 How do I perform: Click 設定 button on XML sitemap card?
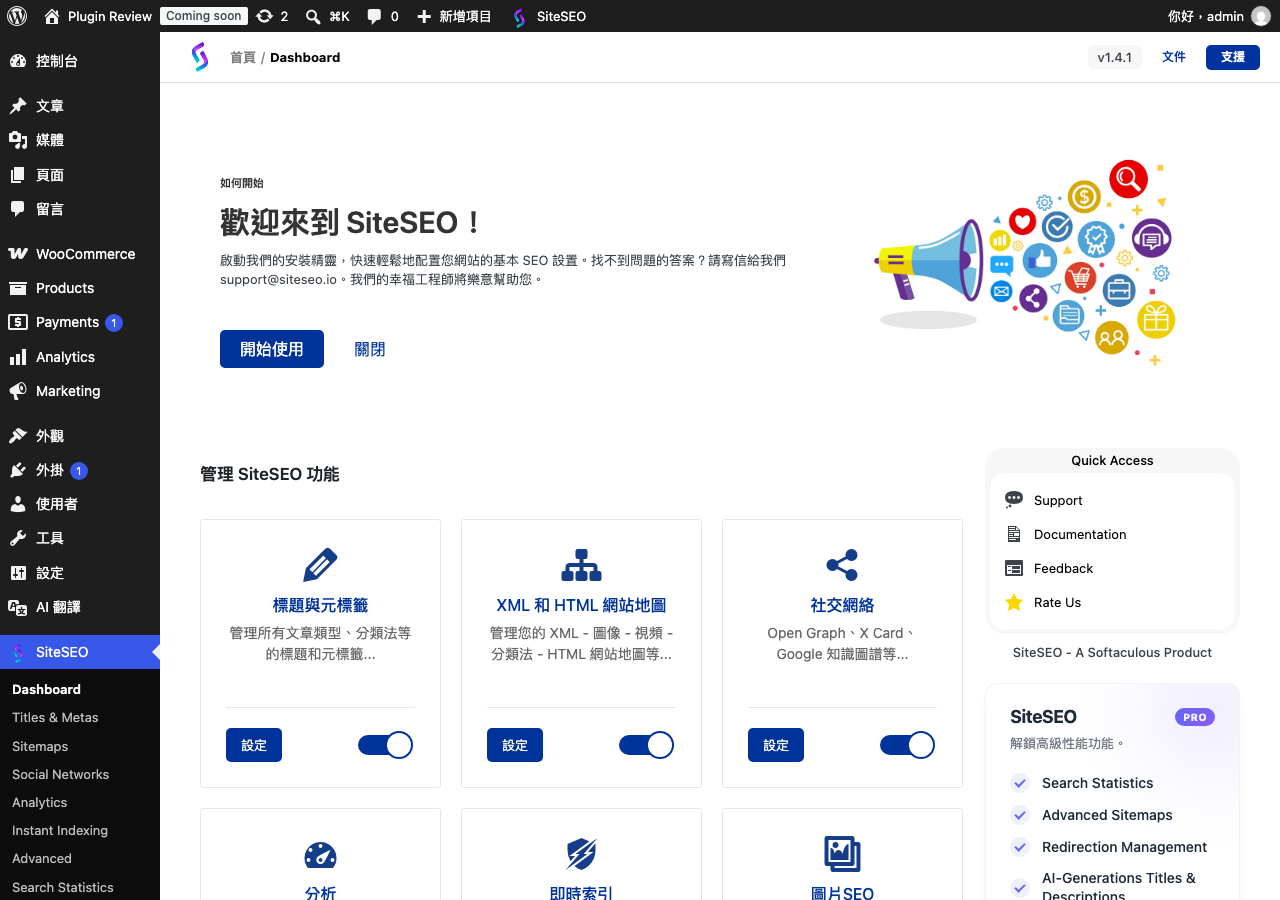click(x=515, y=745)
